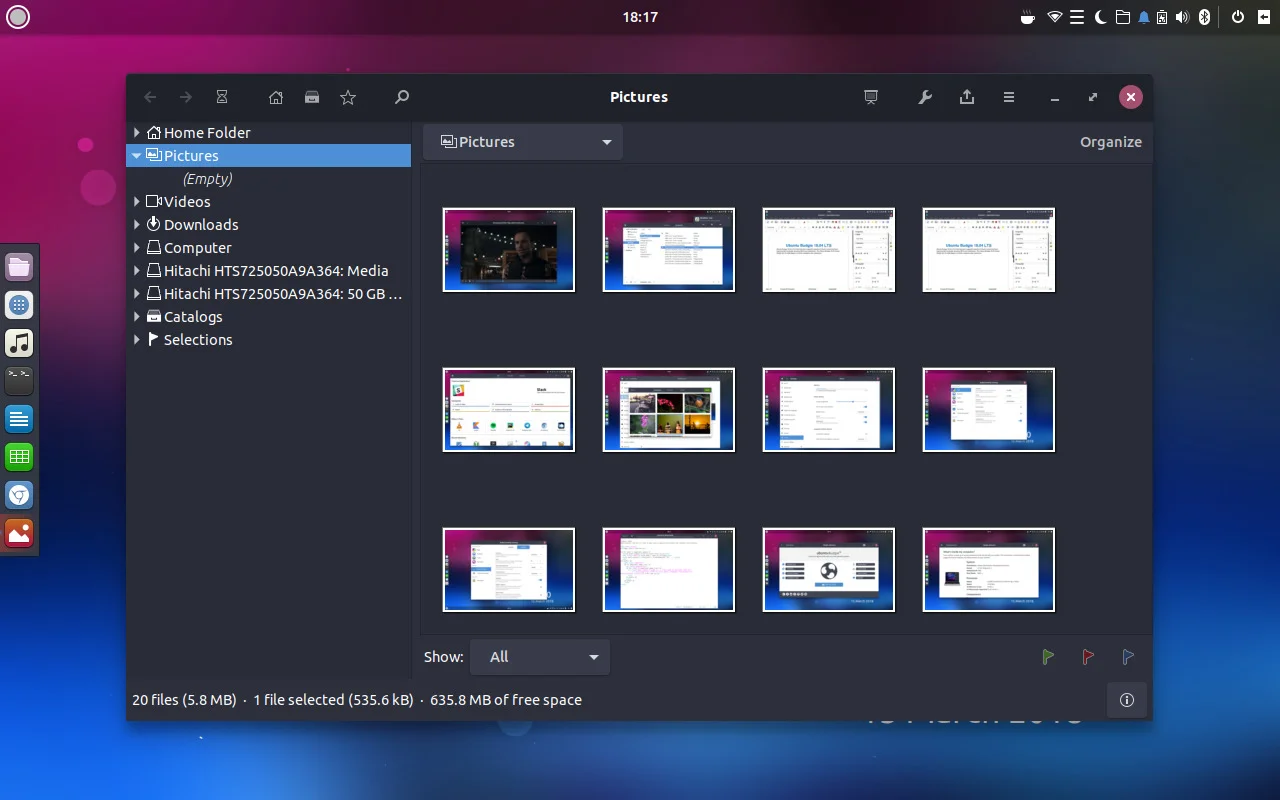Open the tools wrench icon
Image resolution: width=1280 pixels, height=800 pixels.
[925, 97]
